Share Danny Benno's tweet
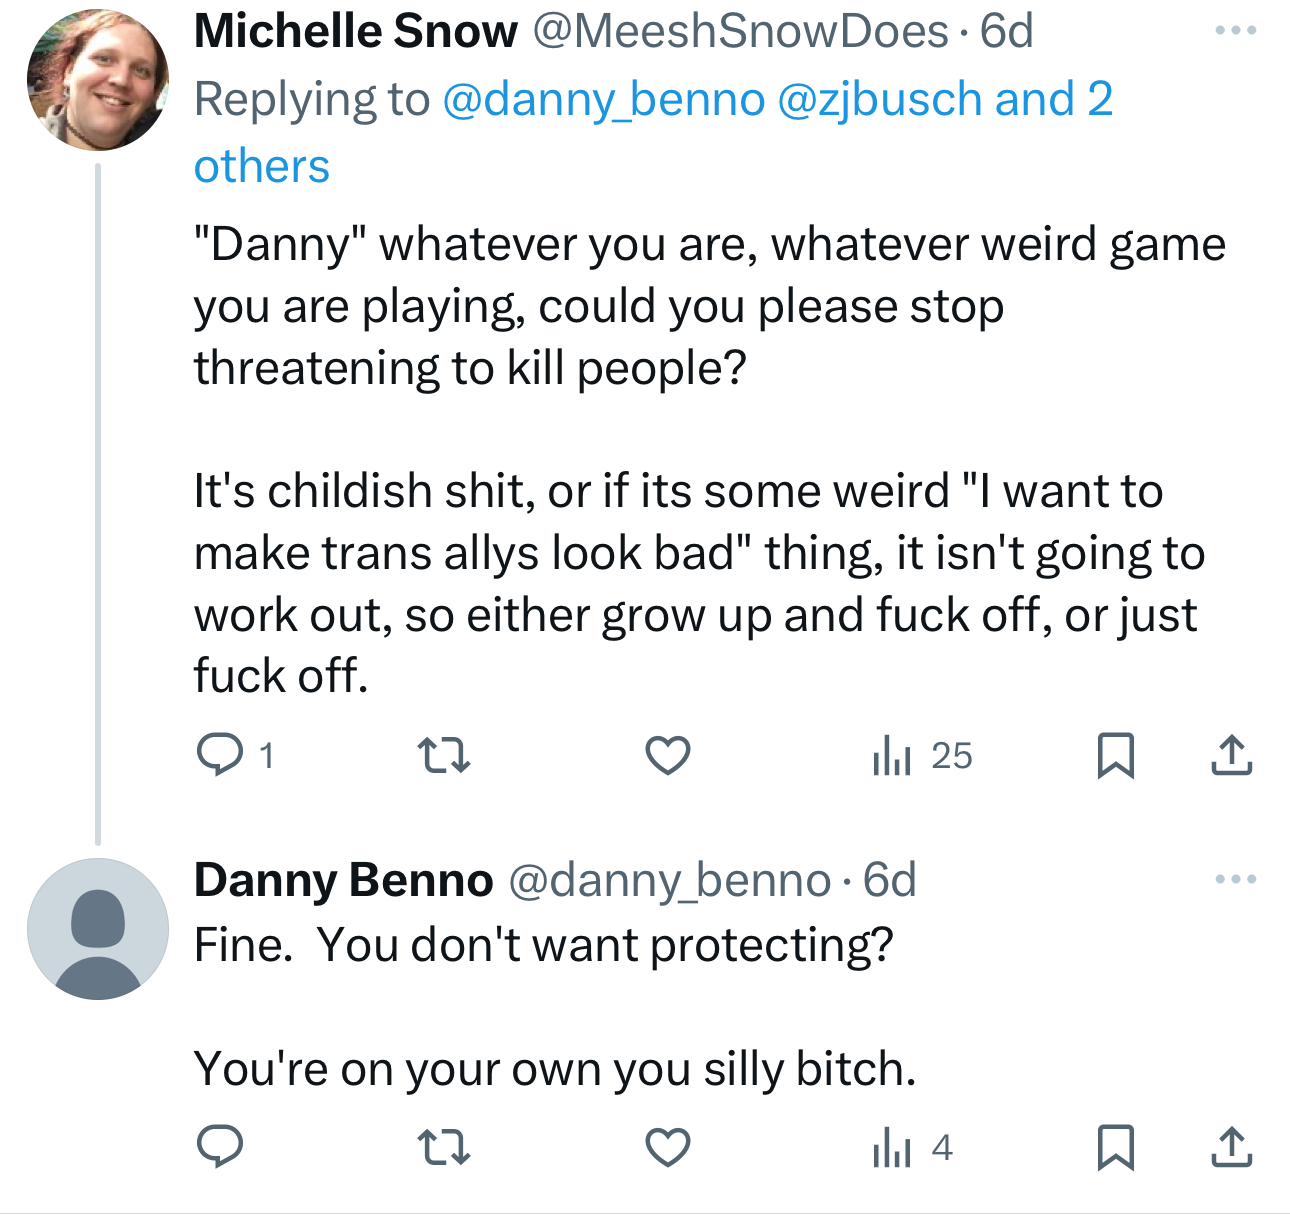The width and height of the screenshot is (1290, 1219). click(x=1231, y=1147)
